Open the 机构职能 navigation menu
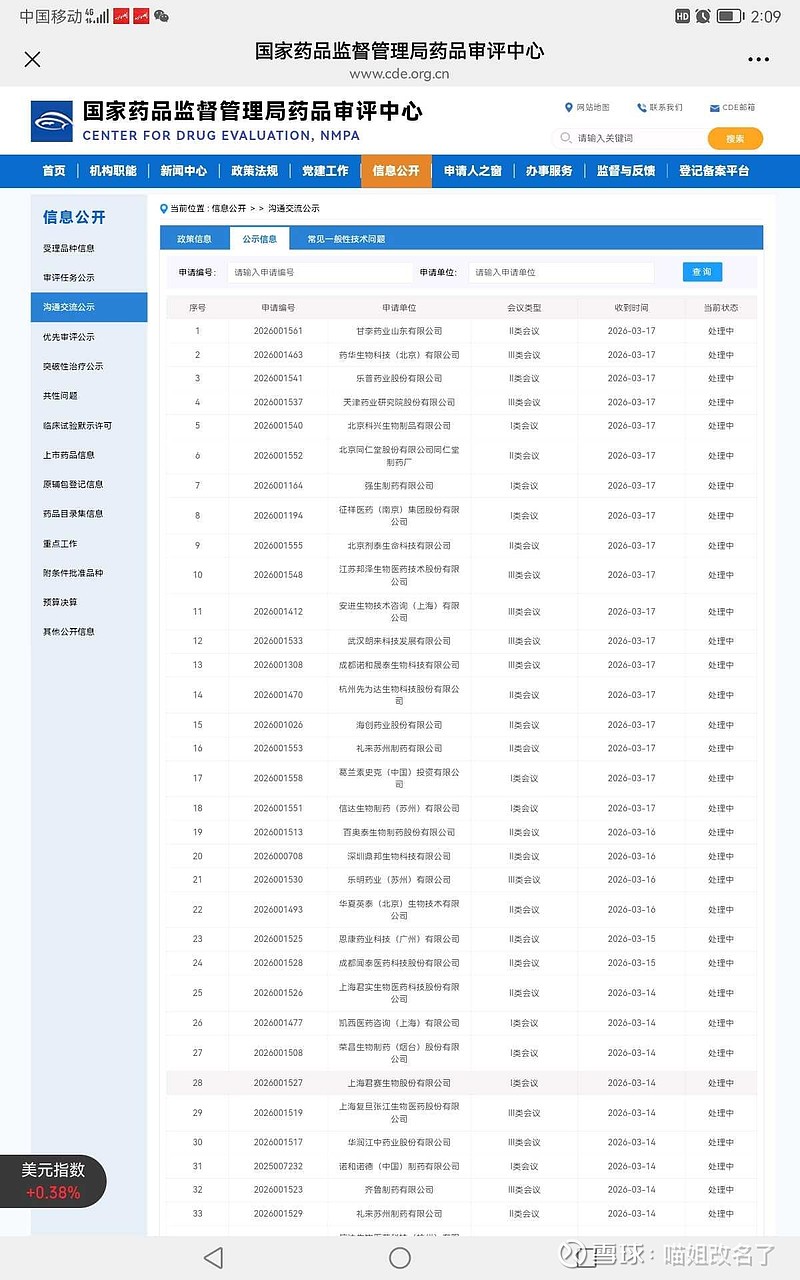The width and height of the screenshot is (800, 1280). [x=113, y=171]
